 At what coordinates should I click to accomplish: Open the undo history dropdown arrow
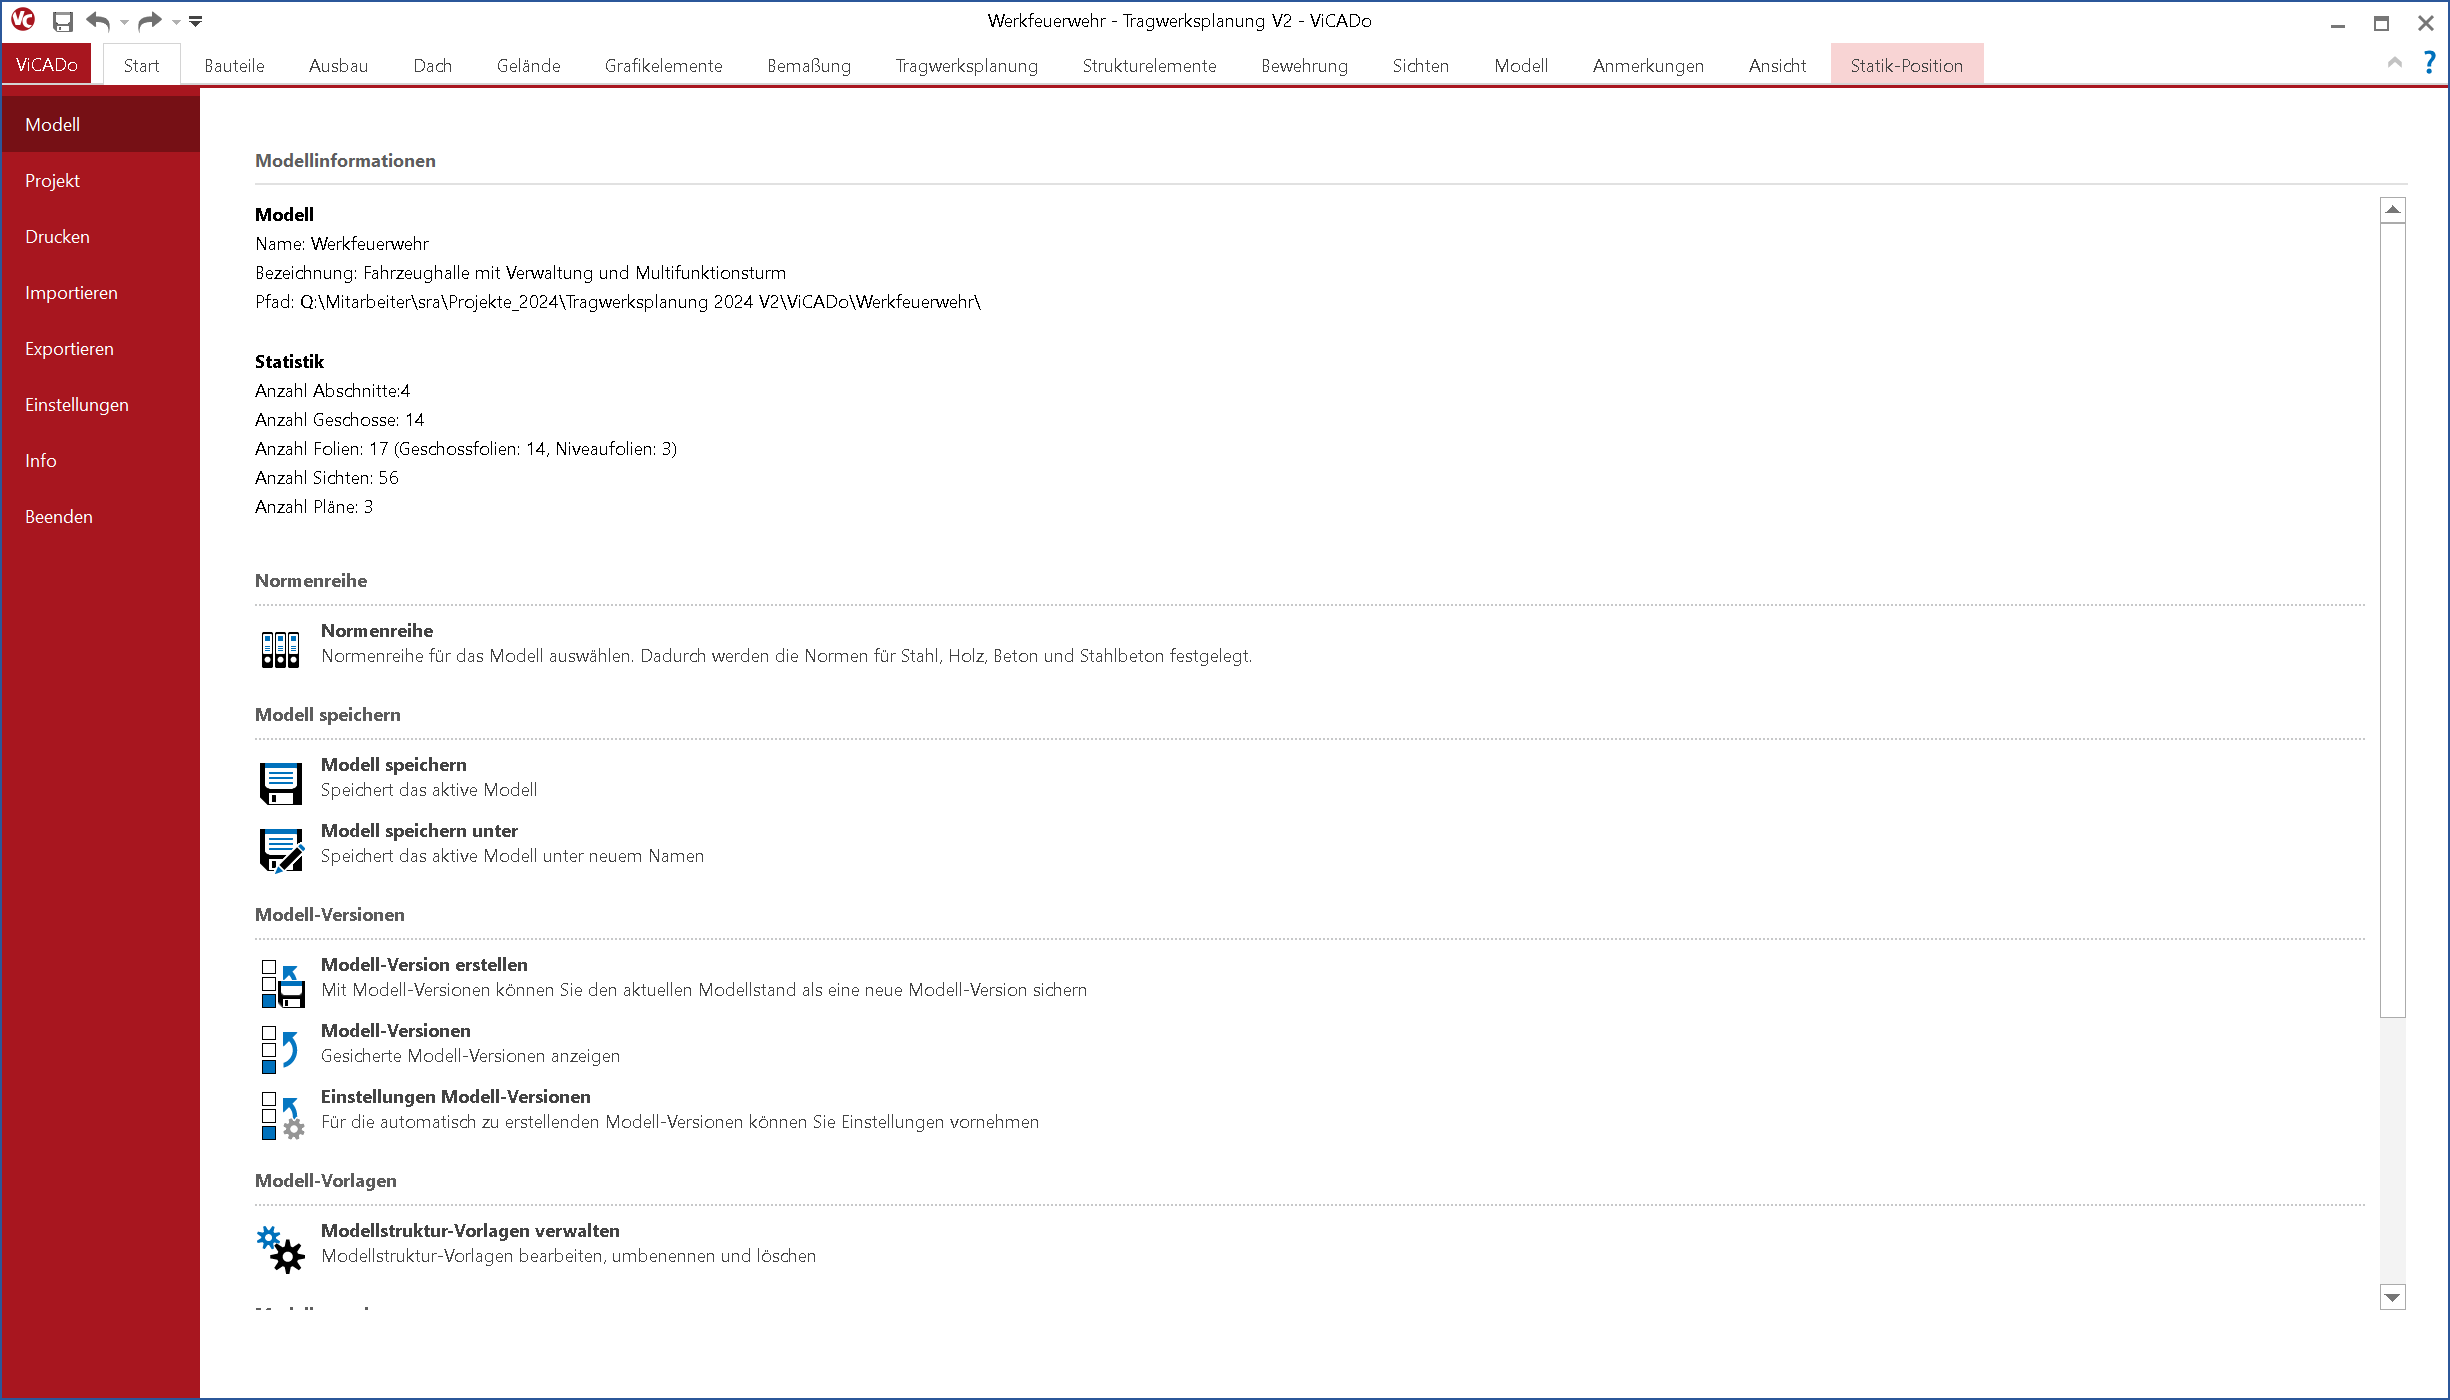click(x=124, y=22)
